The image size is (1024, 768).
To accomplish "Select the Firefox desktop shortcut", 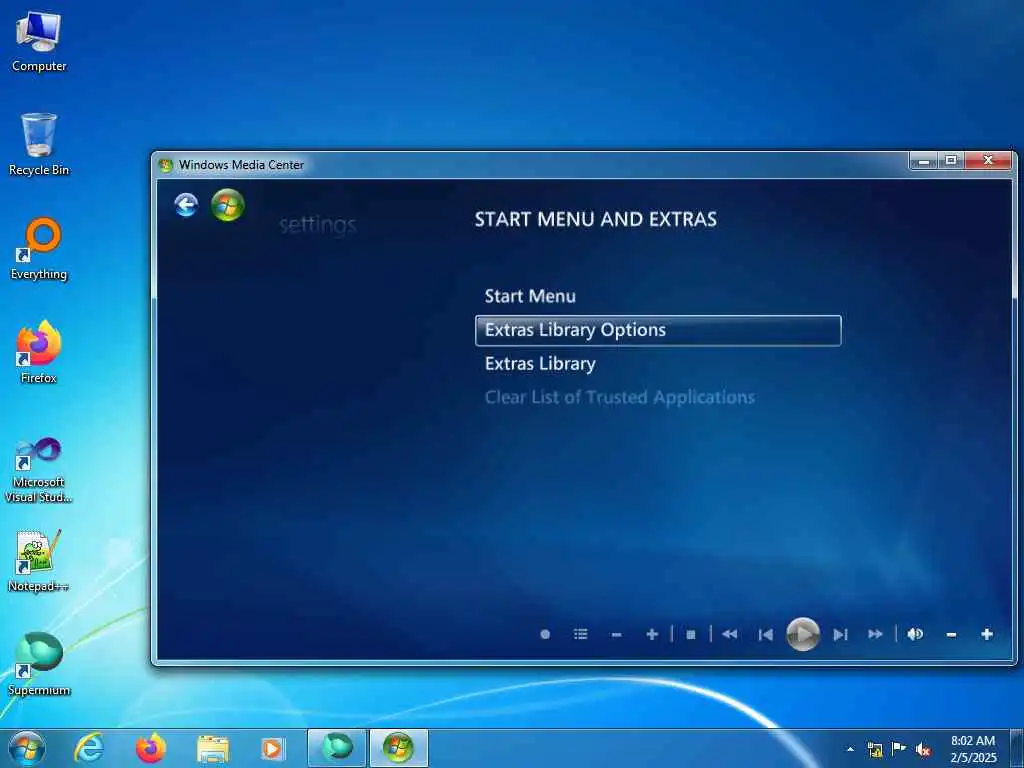I will 39,353.
